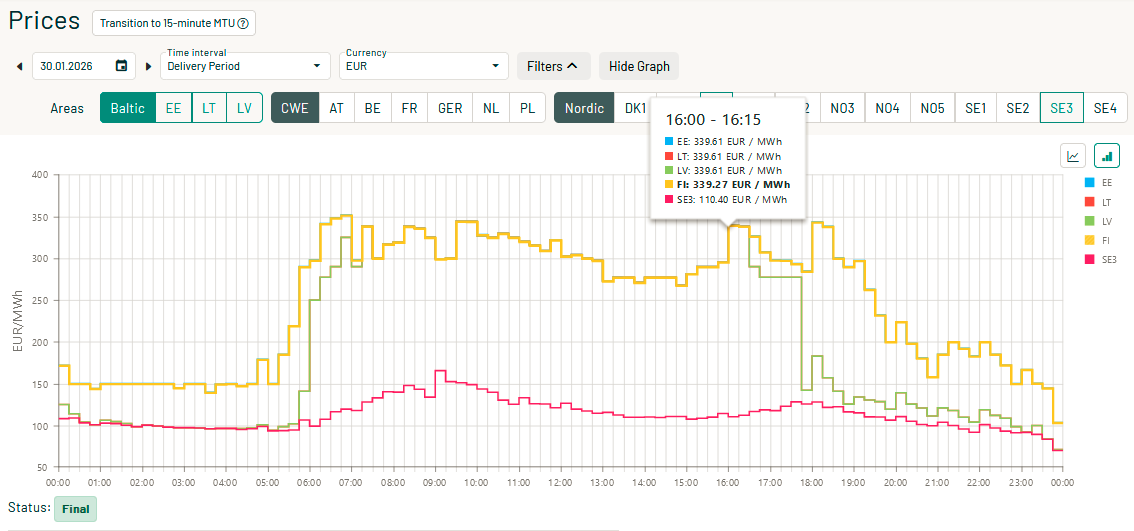Viewport: 1134px width, 531px height.
Task: Click the date field showing 30.01.2026
Action: click(x=84, y=66)
